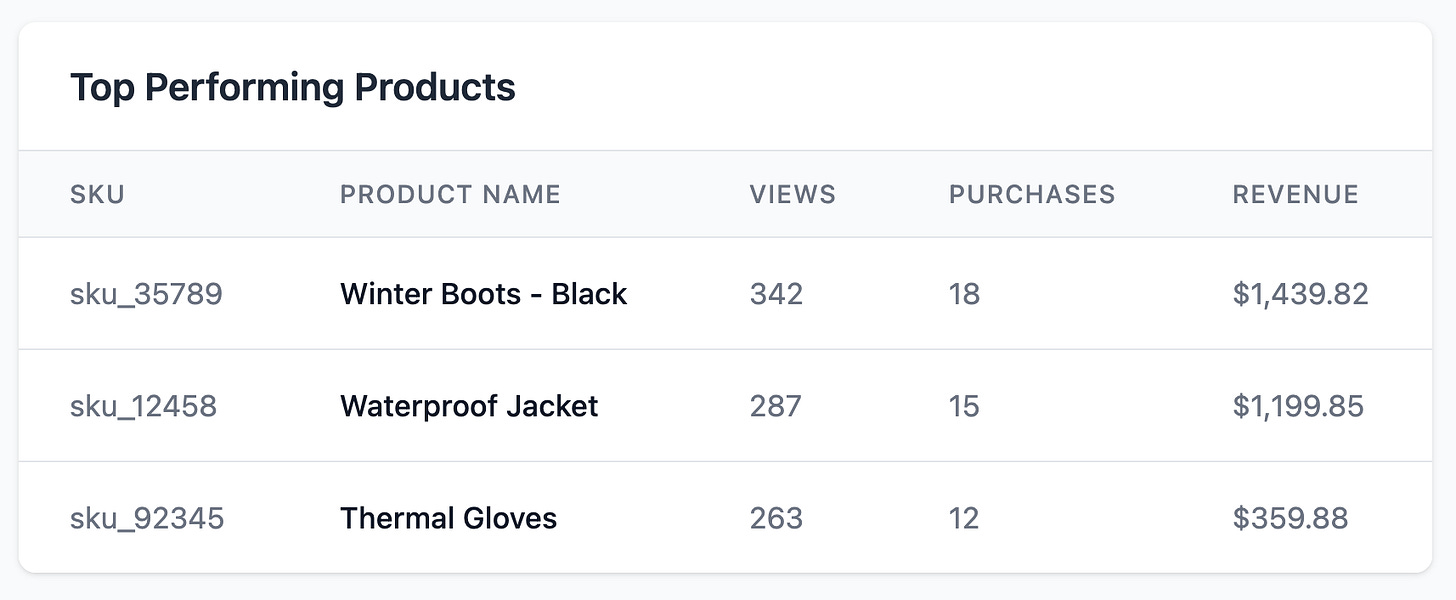Click SKU cell sku_92345
The width and height of the screenshot is (1456, 600).
click(x=147, y=518)
